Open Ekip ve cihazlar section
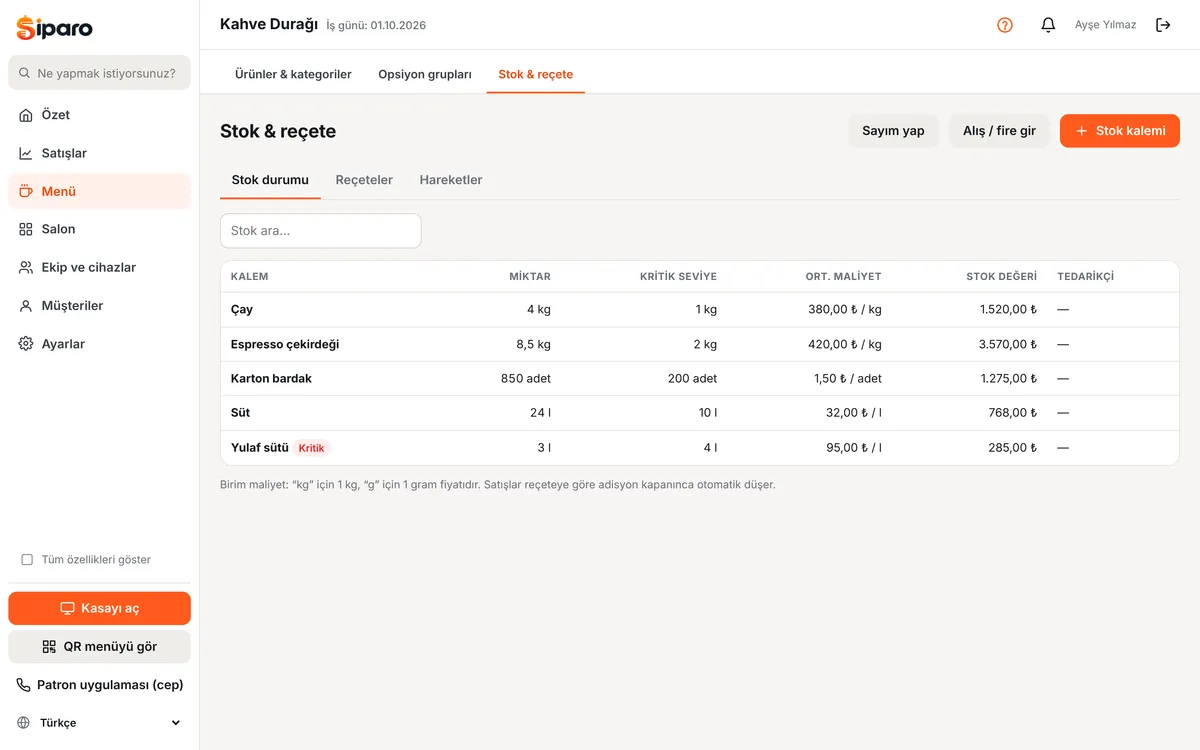 99,267
